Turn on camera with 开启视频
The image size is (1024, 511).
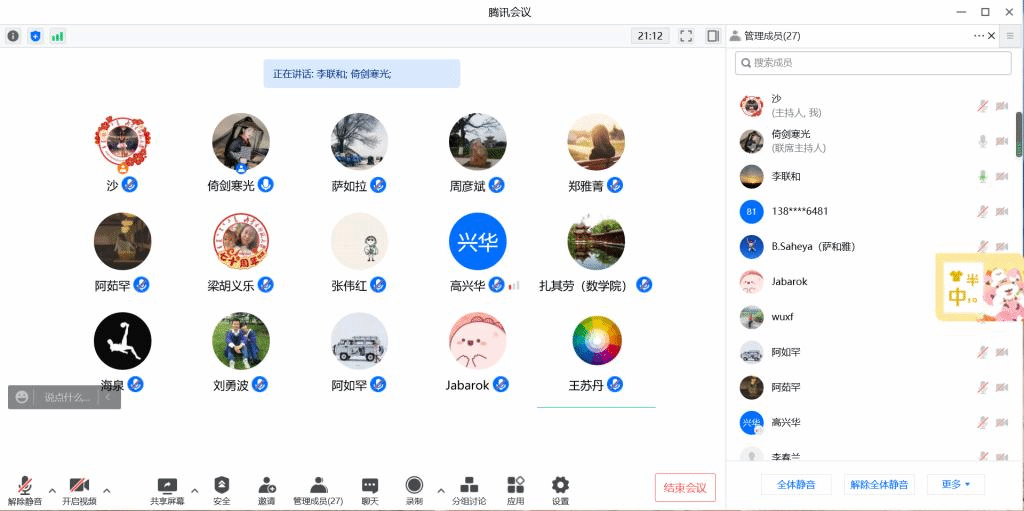[79, 489]
